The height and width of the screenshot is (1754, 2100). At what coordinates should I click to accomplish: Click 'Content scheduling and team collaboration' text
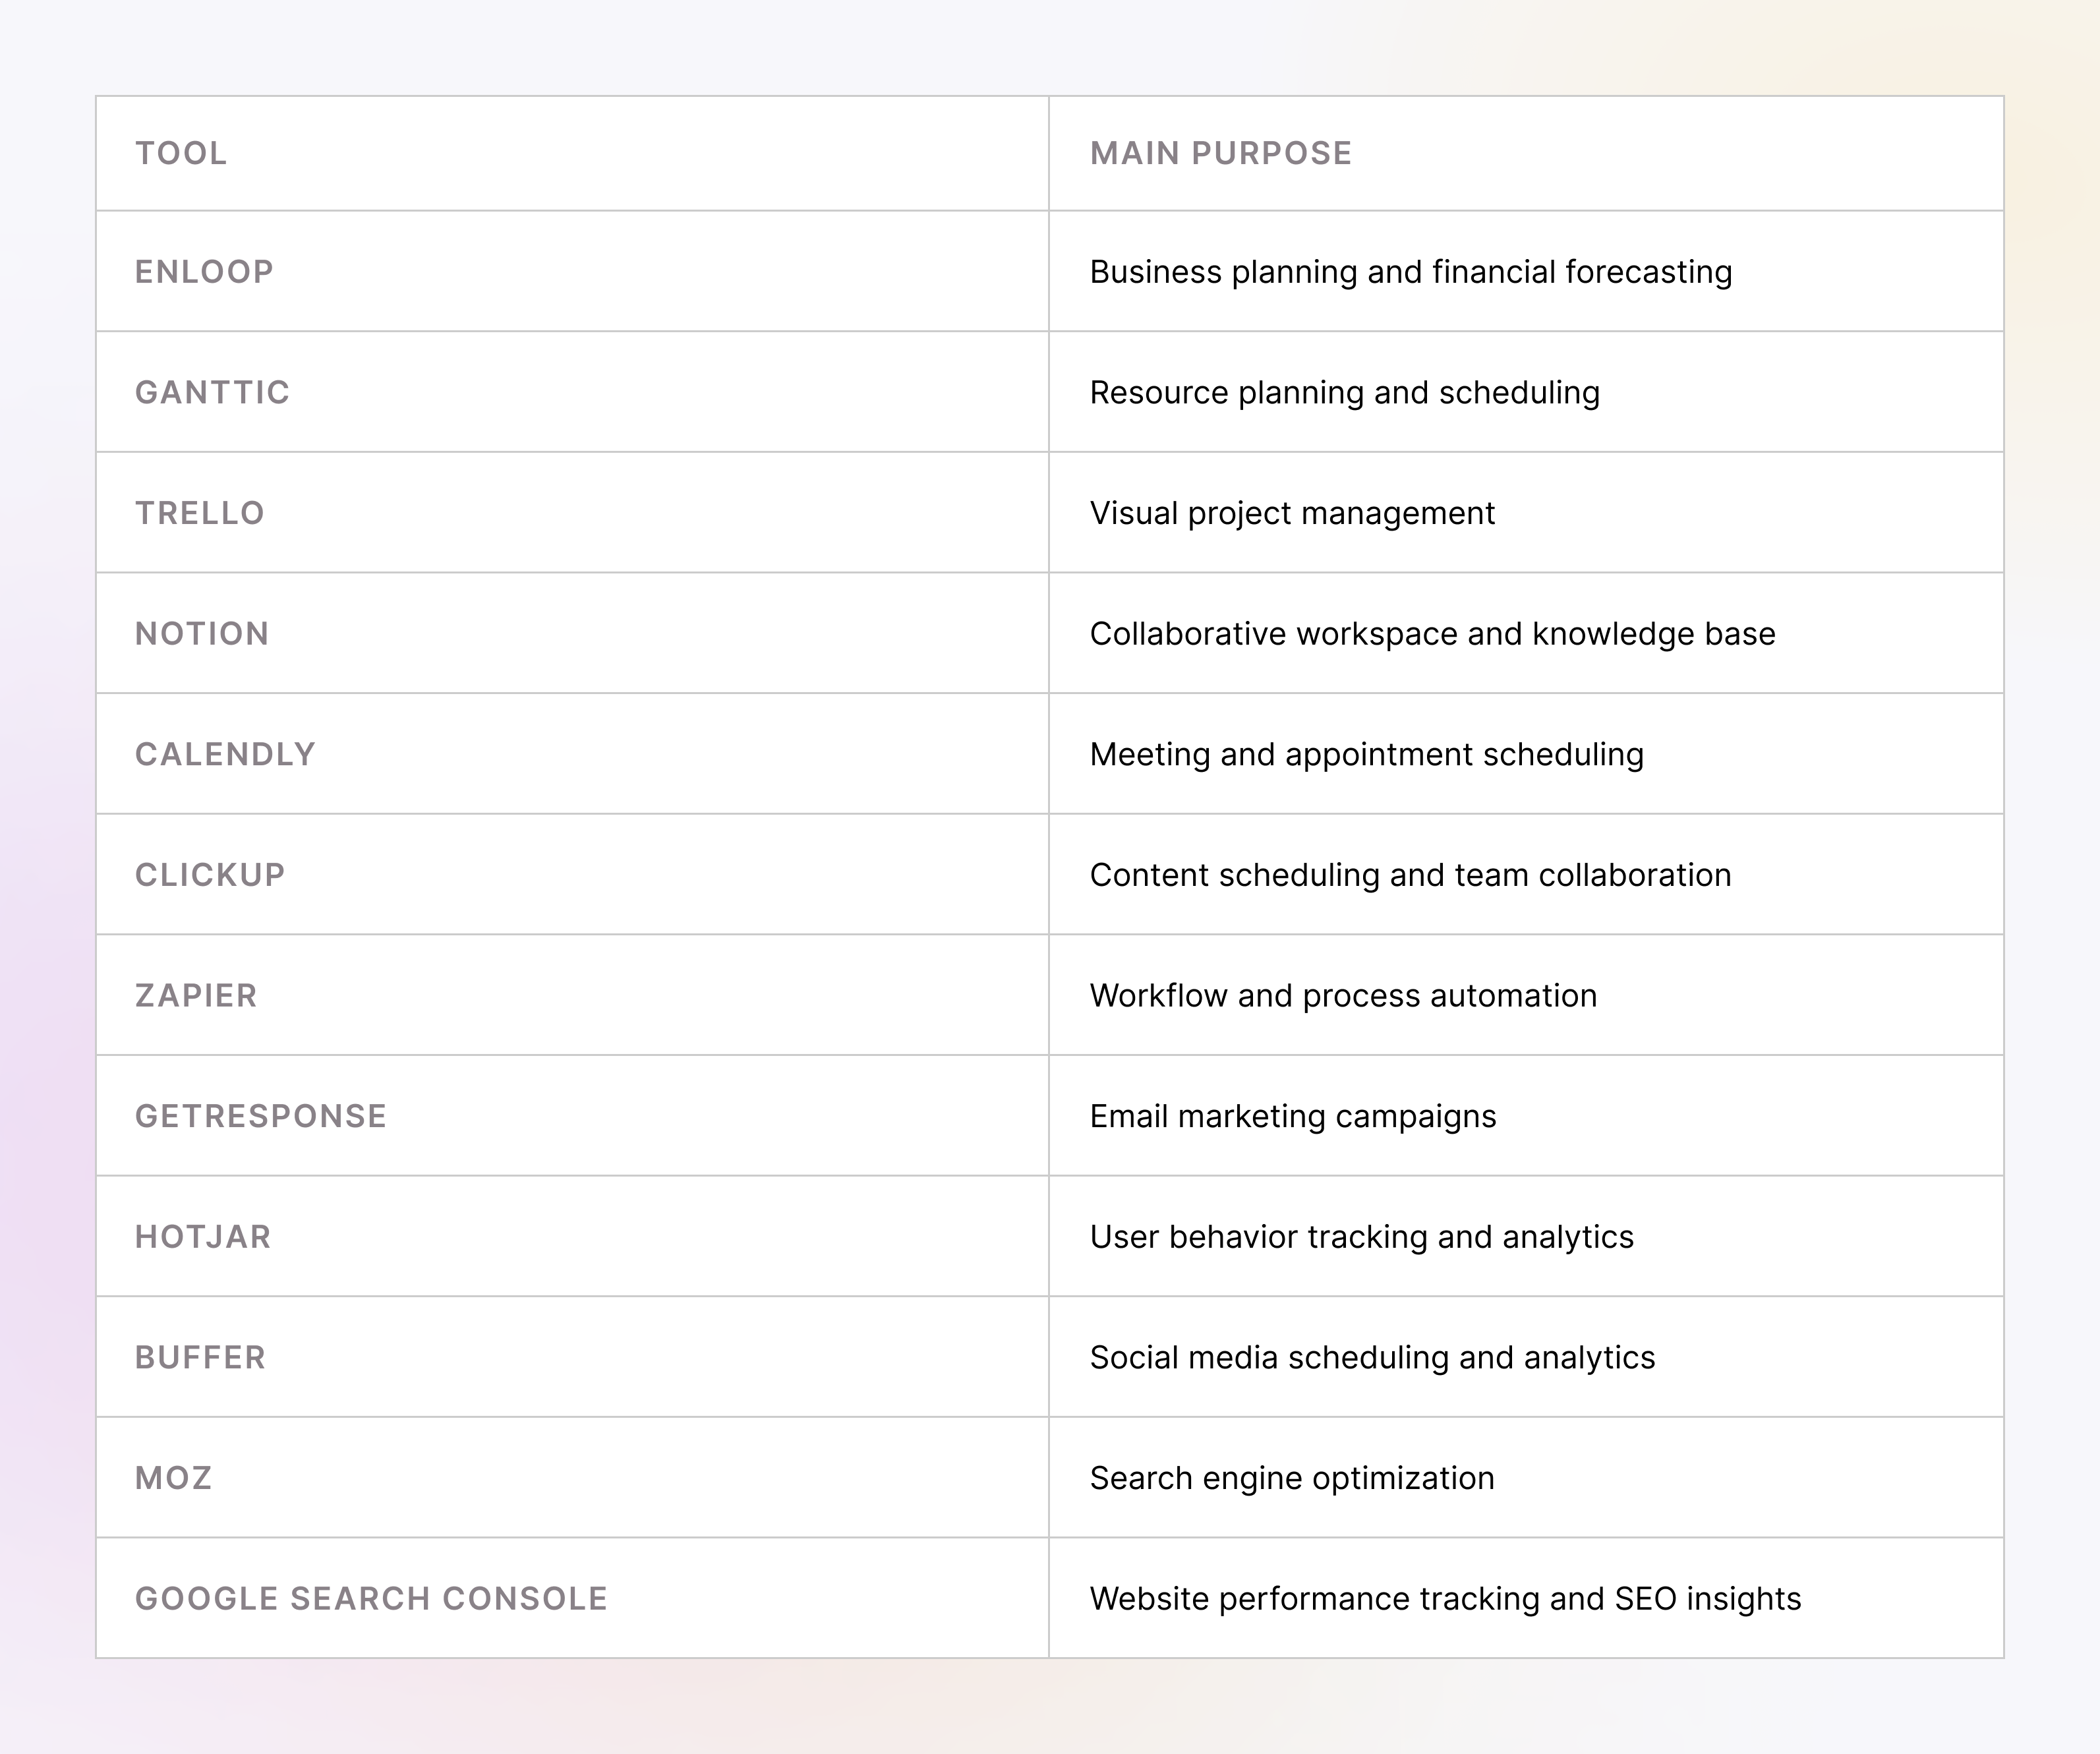pyautogui.click(x=1410, y=875)
